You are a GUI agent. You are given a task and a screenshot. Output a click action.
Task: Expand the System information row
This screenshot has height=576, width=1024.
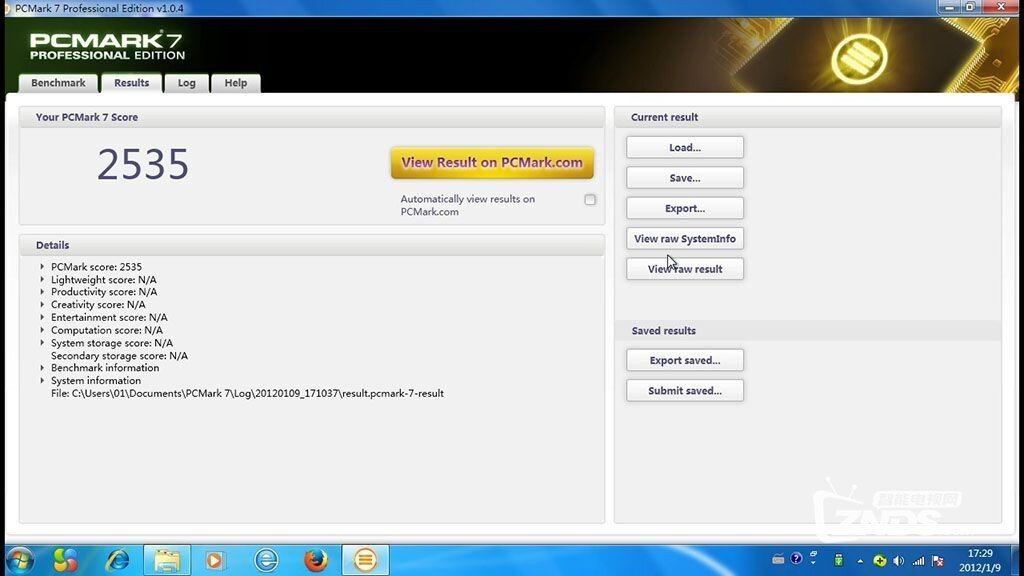click(42, 380)
